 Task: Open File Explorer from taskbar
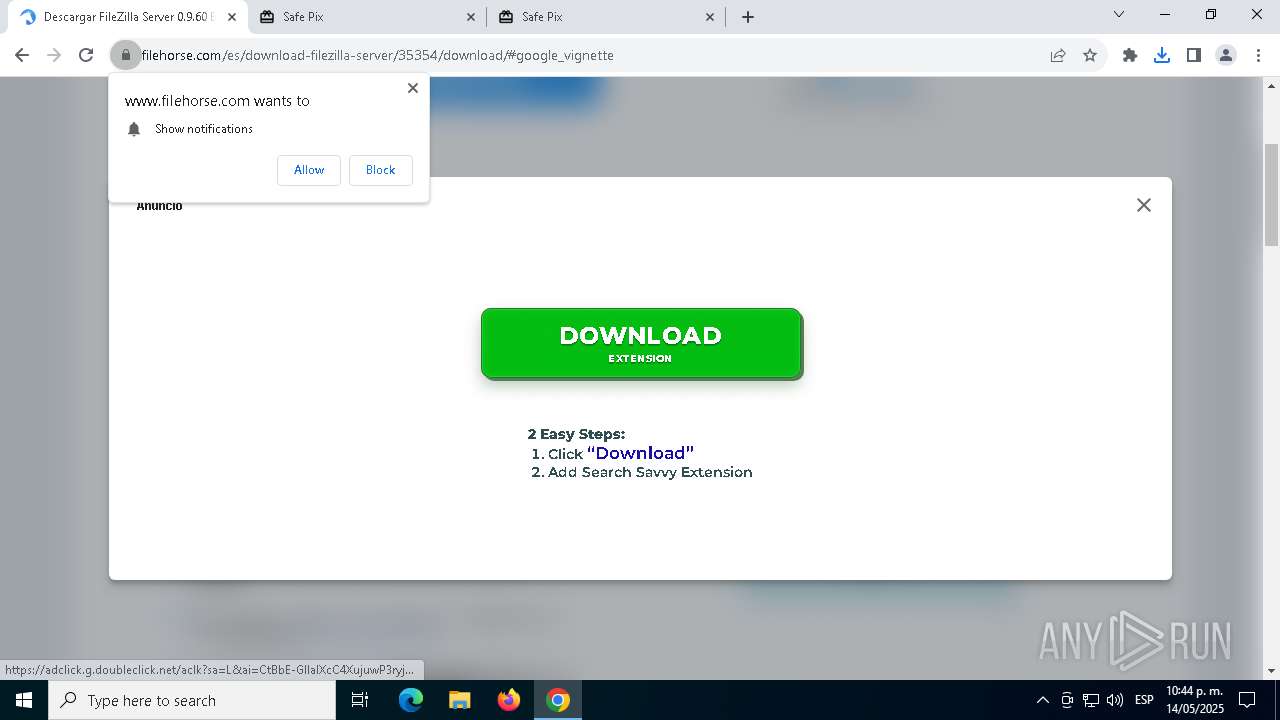coord(459,700)
